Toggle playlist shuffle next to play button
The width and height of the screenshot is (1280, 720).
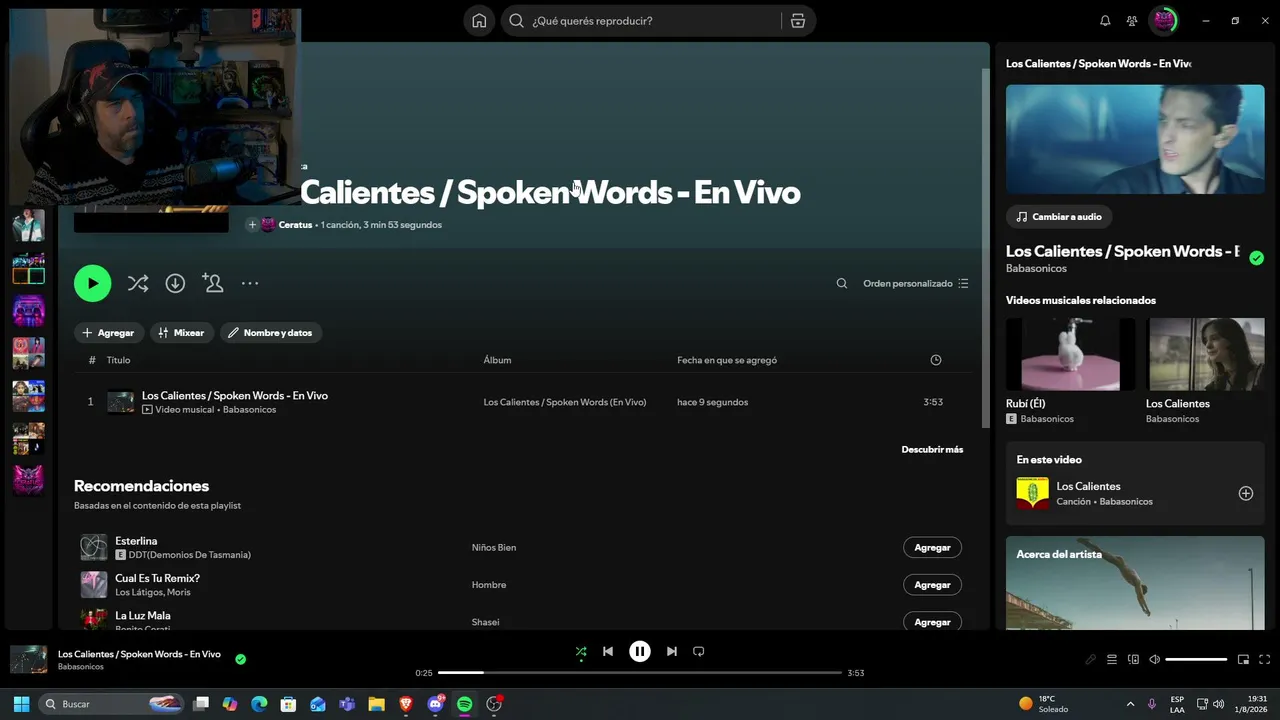click(x=138, y=284)
